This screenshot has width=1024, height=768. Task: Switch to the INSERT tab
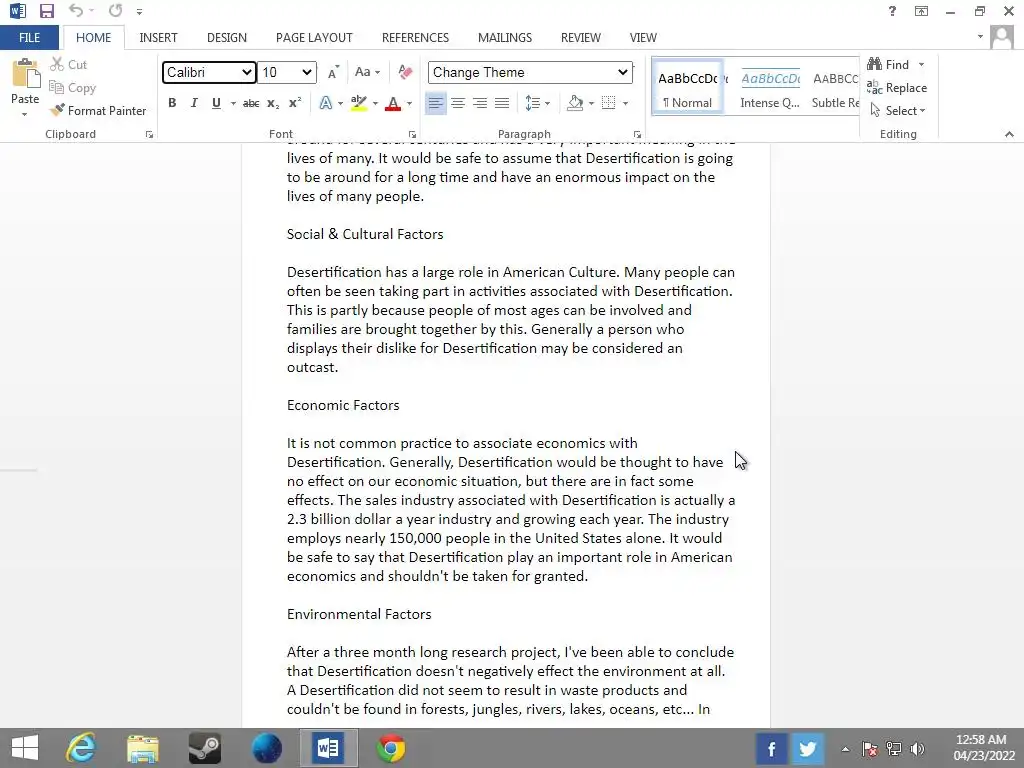[x=158, y=38]
